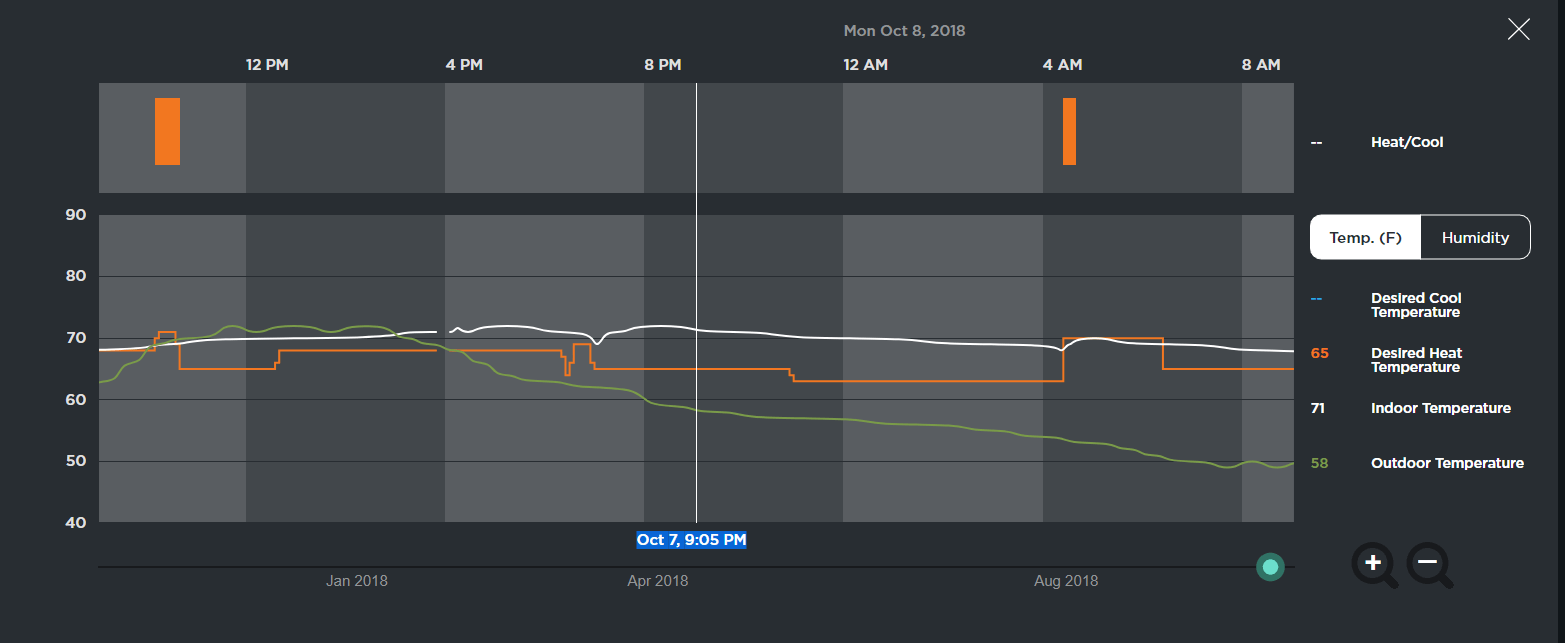Viewport: 1565px width, 643px height.
Task: Click the Heat/Cool legend indicator
Action: [x=1317, y=141]
